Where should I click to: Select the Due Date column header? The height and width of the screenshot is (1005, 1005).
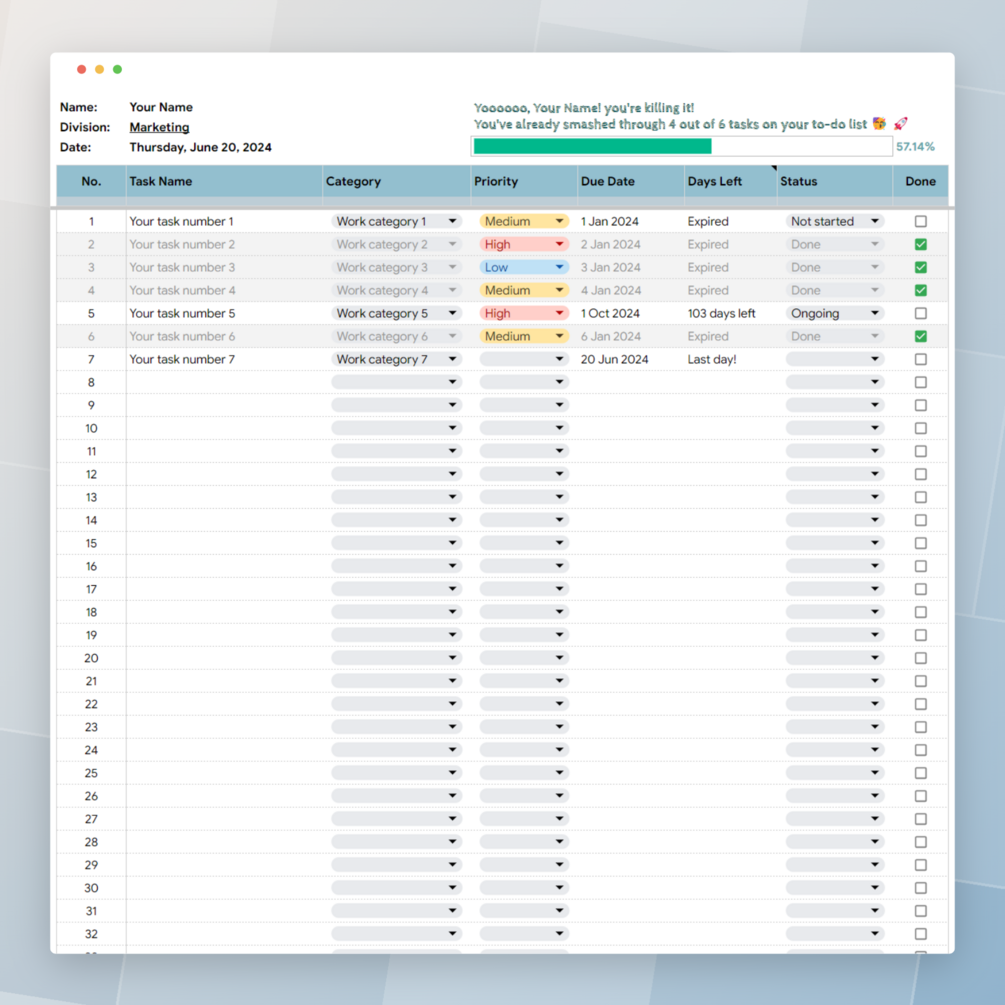(631, 181)
